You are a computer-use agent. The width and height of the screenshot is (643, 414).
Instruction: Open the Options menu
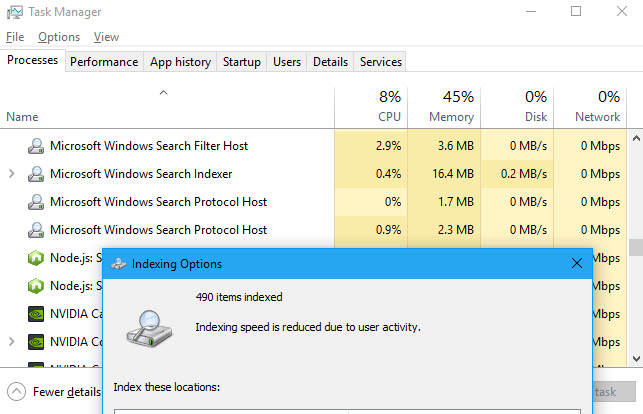(x=59, y=37)
